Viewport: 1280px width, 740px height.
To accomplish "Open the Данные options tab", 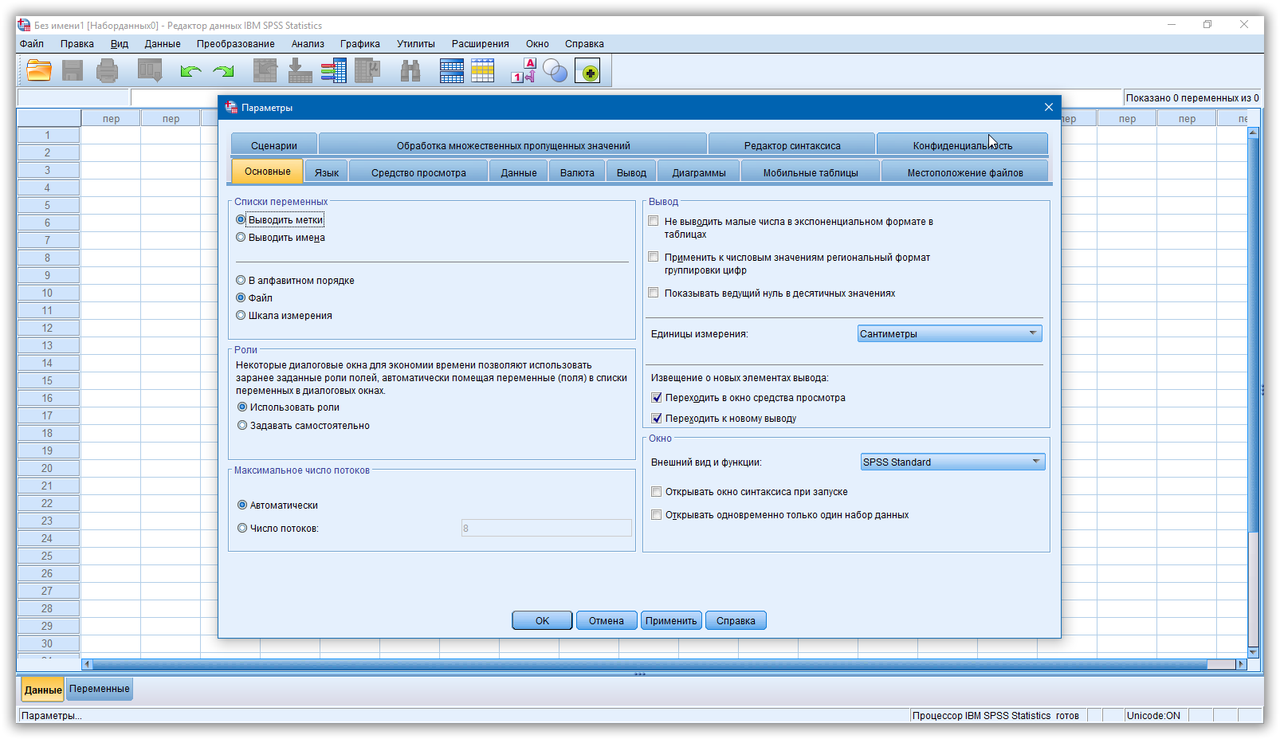I will point(519,172).
